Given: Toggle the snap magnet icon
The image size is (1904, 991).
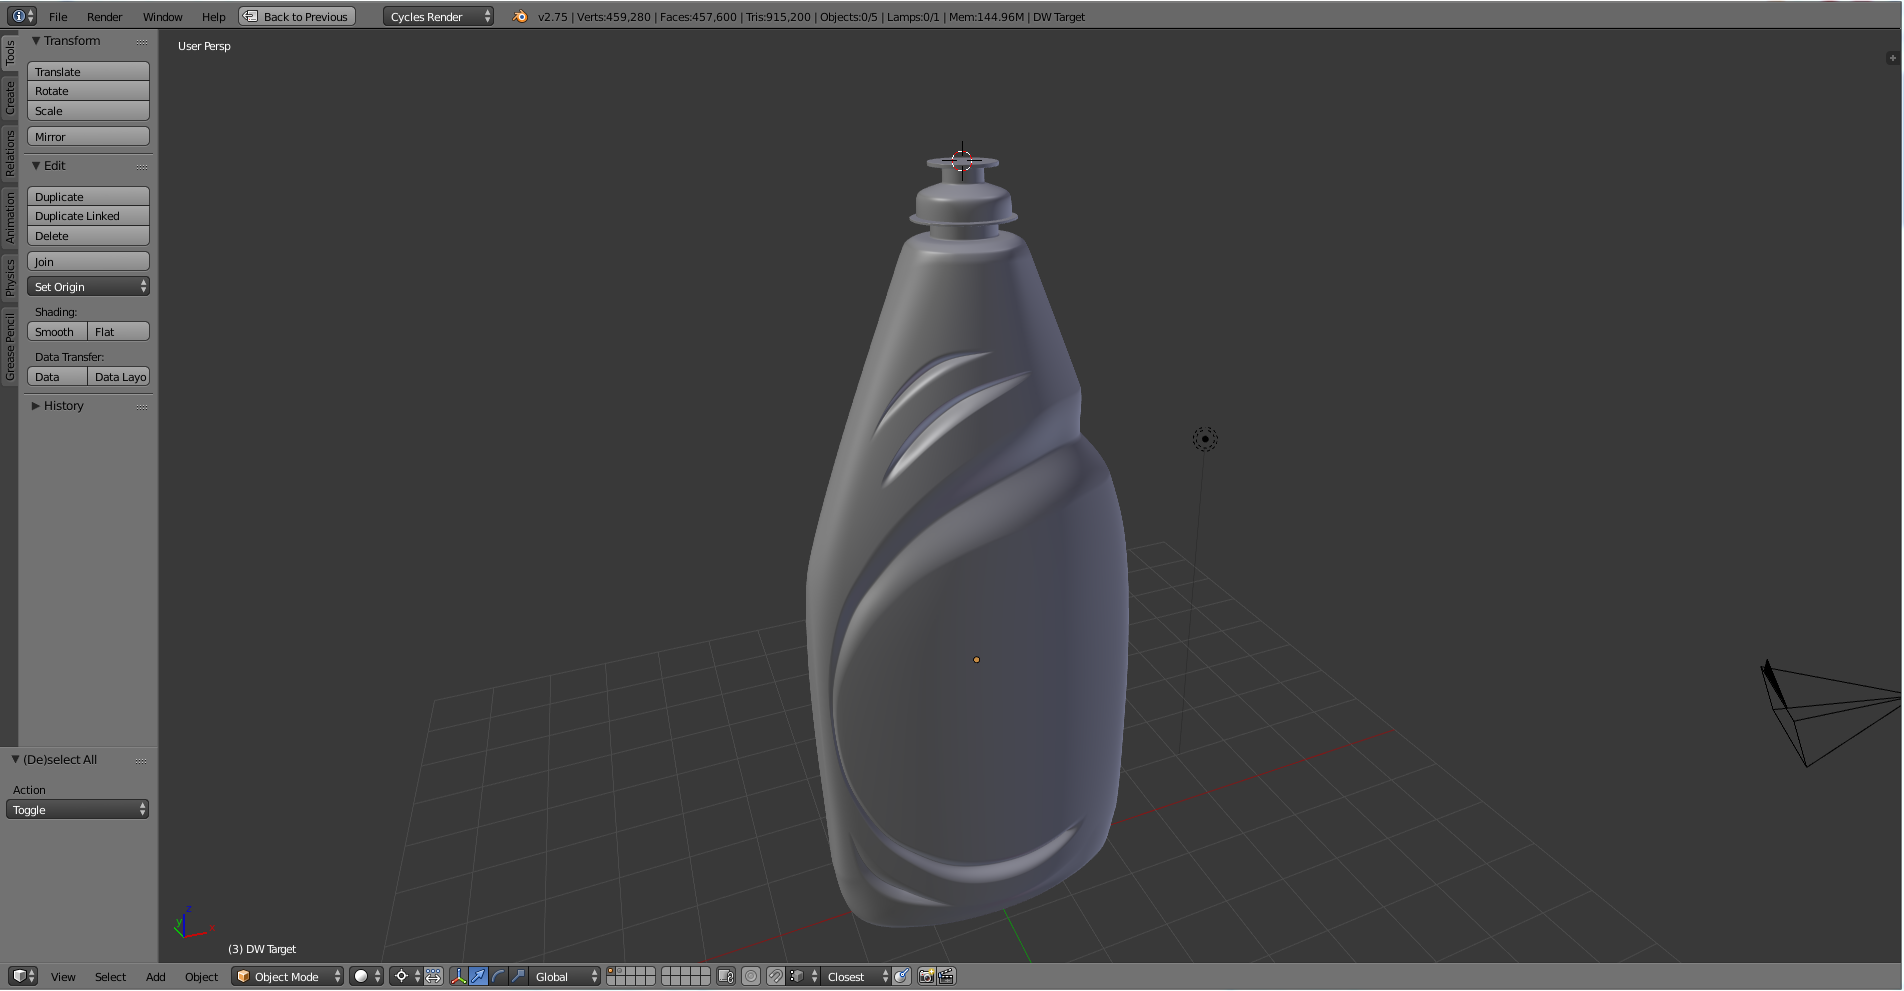Looking at the screenshot, I should (x=775, y=977).
